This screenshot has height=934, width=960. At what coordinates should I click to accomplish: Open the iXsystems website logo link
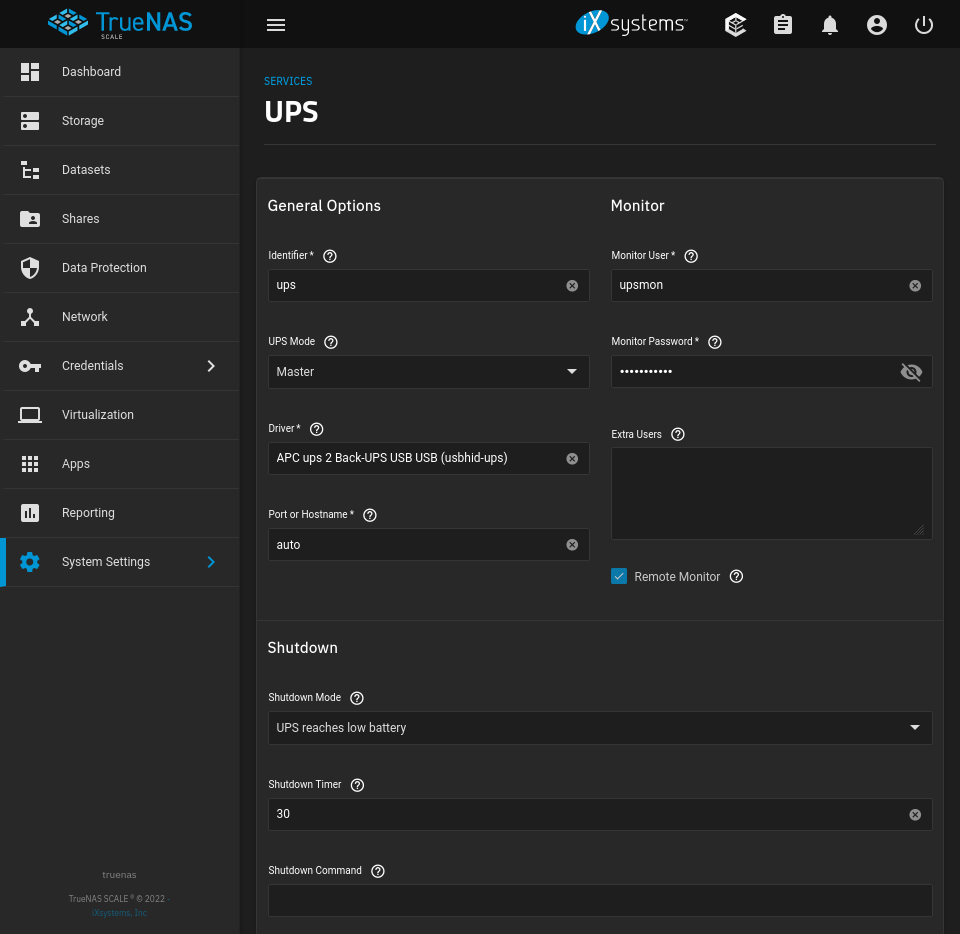[631, 23]
